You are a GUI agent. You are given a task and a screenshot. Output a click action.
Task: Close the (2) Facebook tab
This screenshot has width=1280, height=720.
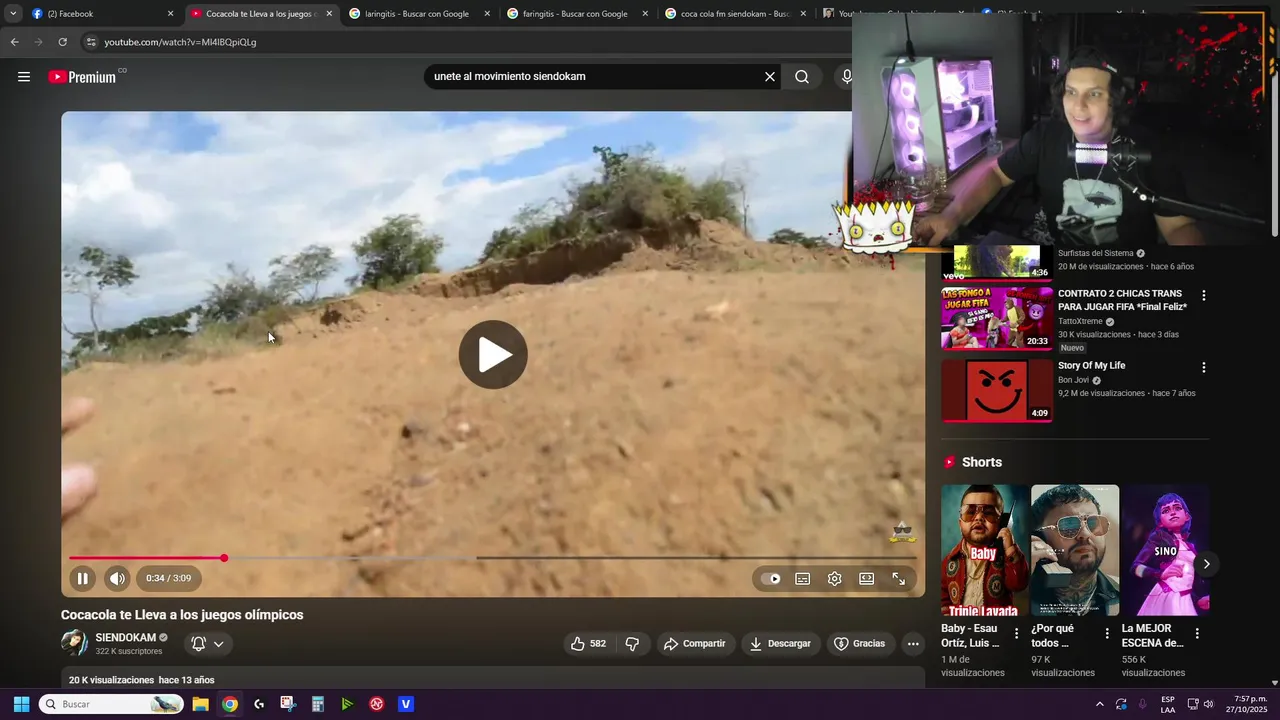(x=170, y=14)
